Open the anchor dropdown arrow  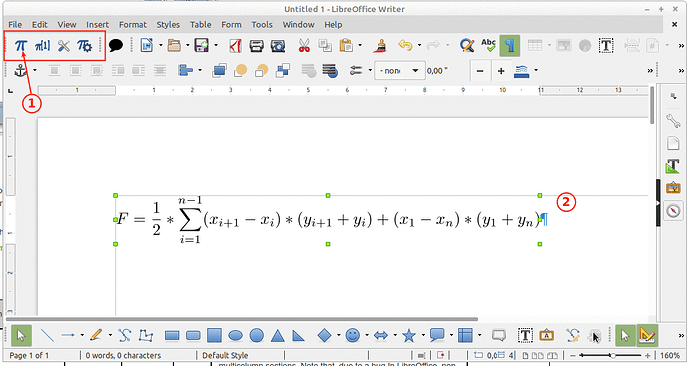[35, 70]
